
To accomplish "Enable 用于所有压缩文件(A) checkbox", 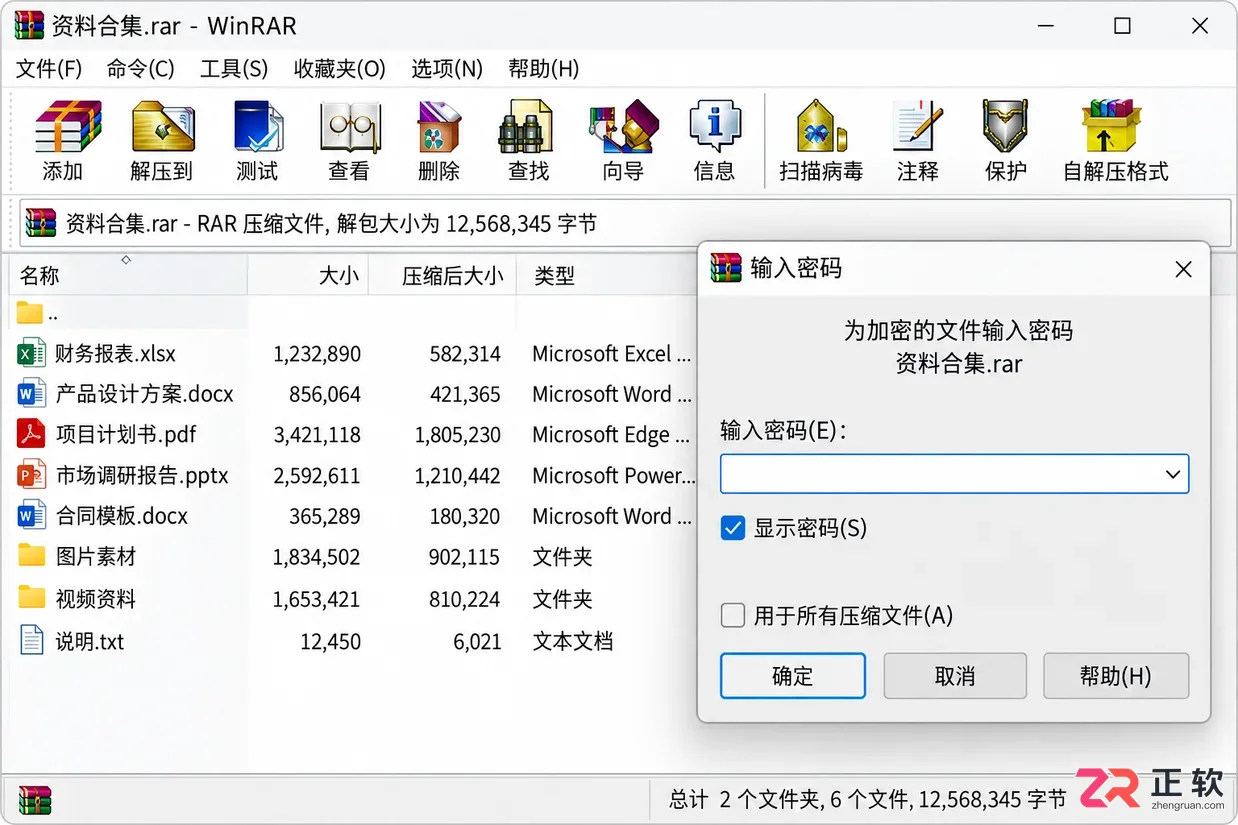I will pos(733,615).
